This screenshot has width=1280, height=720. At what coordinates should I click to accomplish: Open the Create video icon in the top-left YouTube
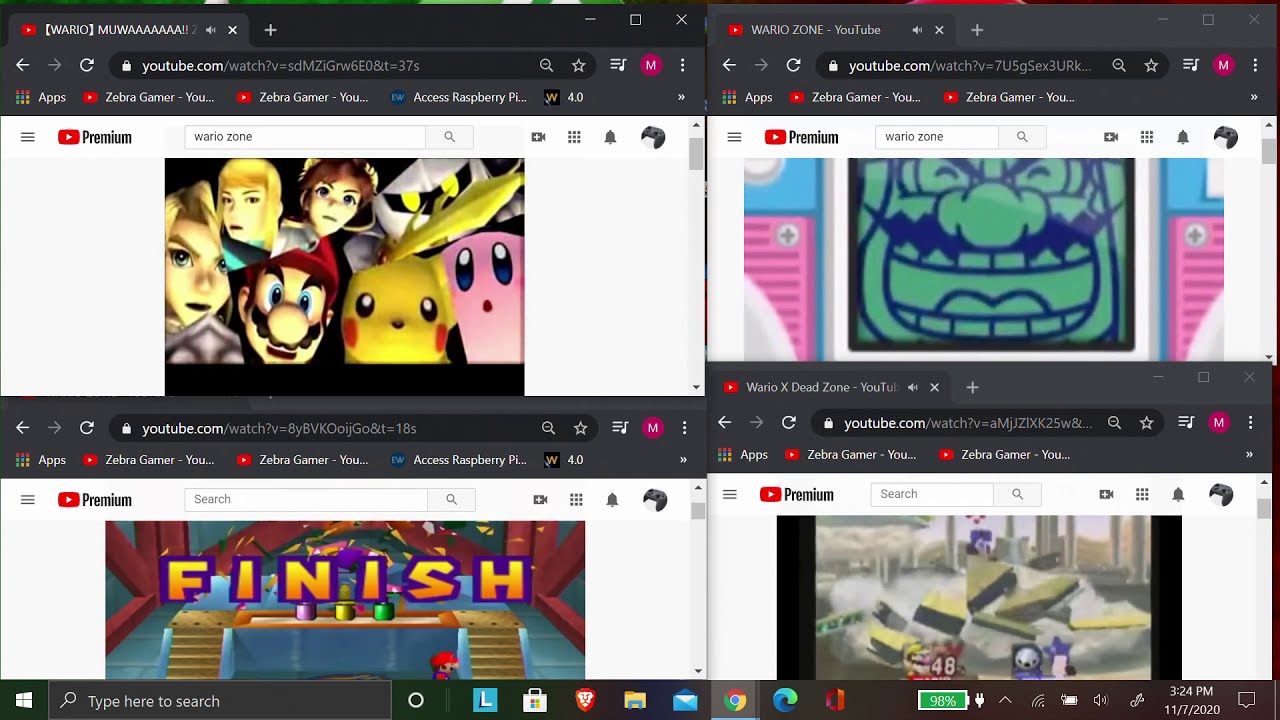point(538,137)
